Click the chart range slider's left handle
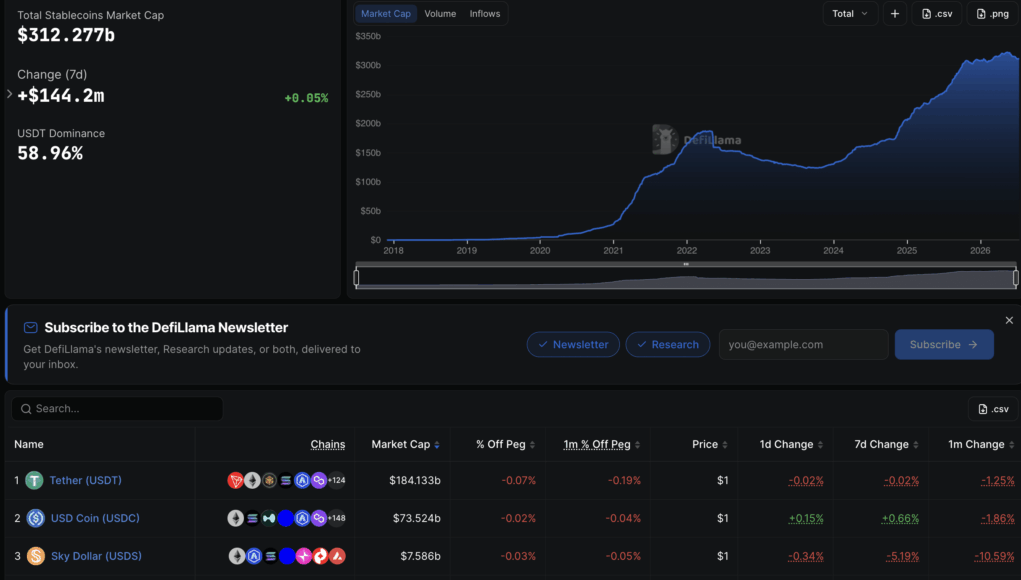Image resolution: width=1021 pixels, height=580 pixels. point(356,278)
